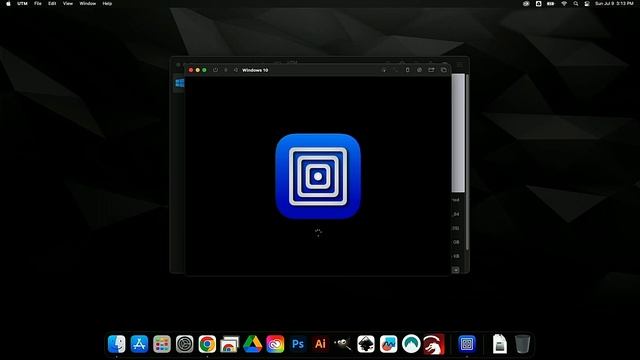The height and width of the screenshot is (360, 640).
Task: Open System Settings from the dock
Action: [184, 344]
